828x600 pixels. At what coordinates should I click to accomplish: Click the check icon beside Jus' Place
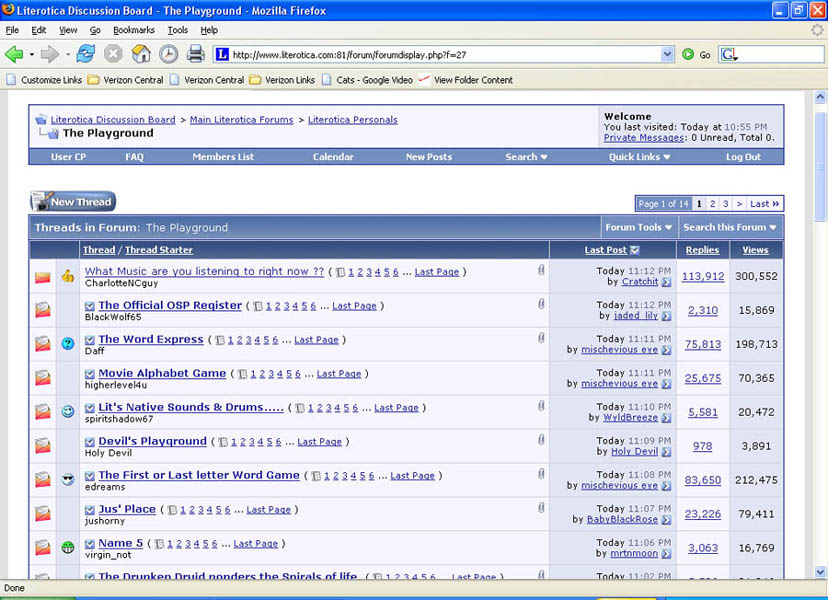point(90,510)
